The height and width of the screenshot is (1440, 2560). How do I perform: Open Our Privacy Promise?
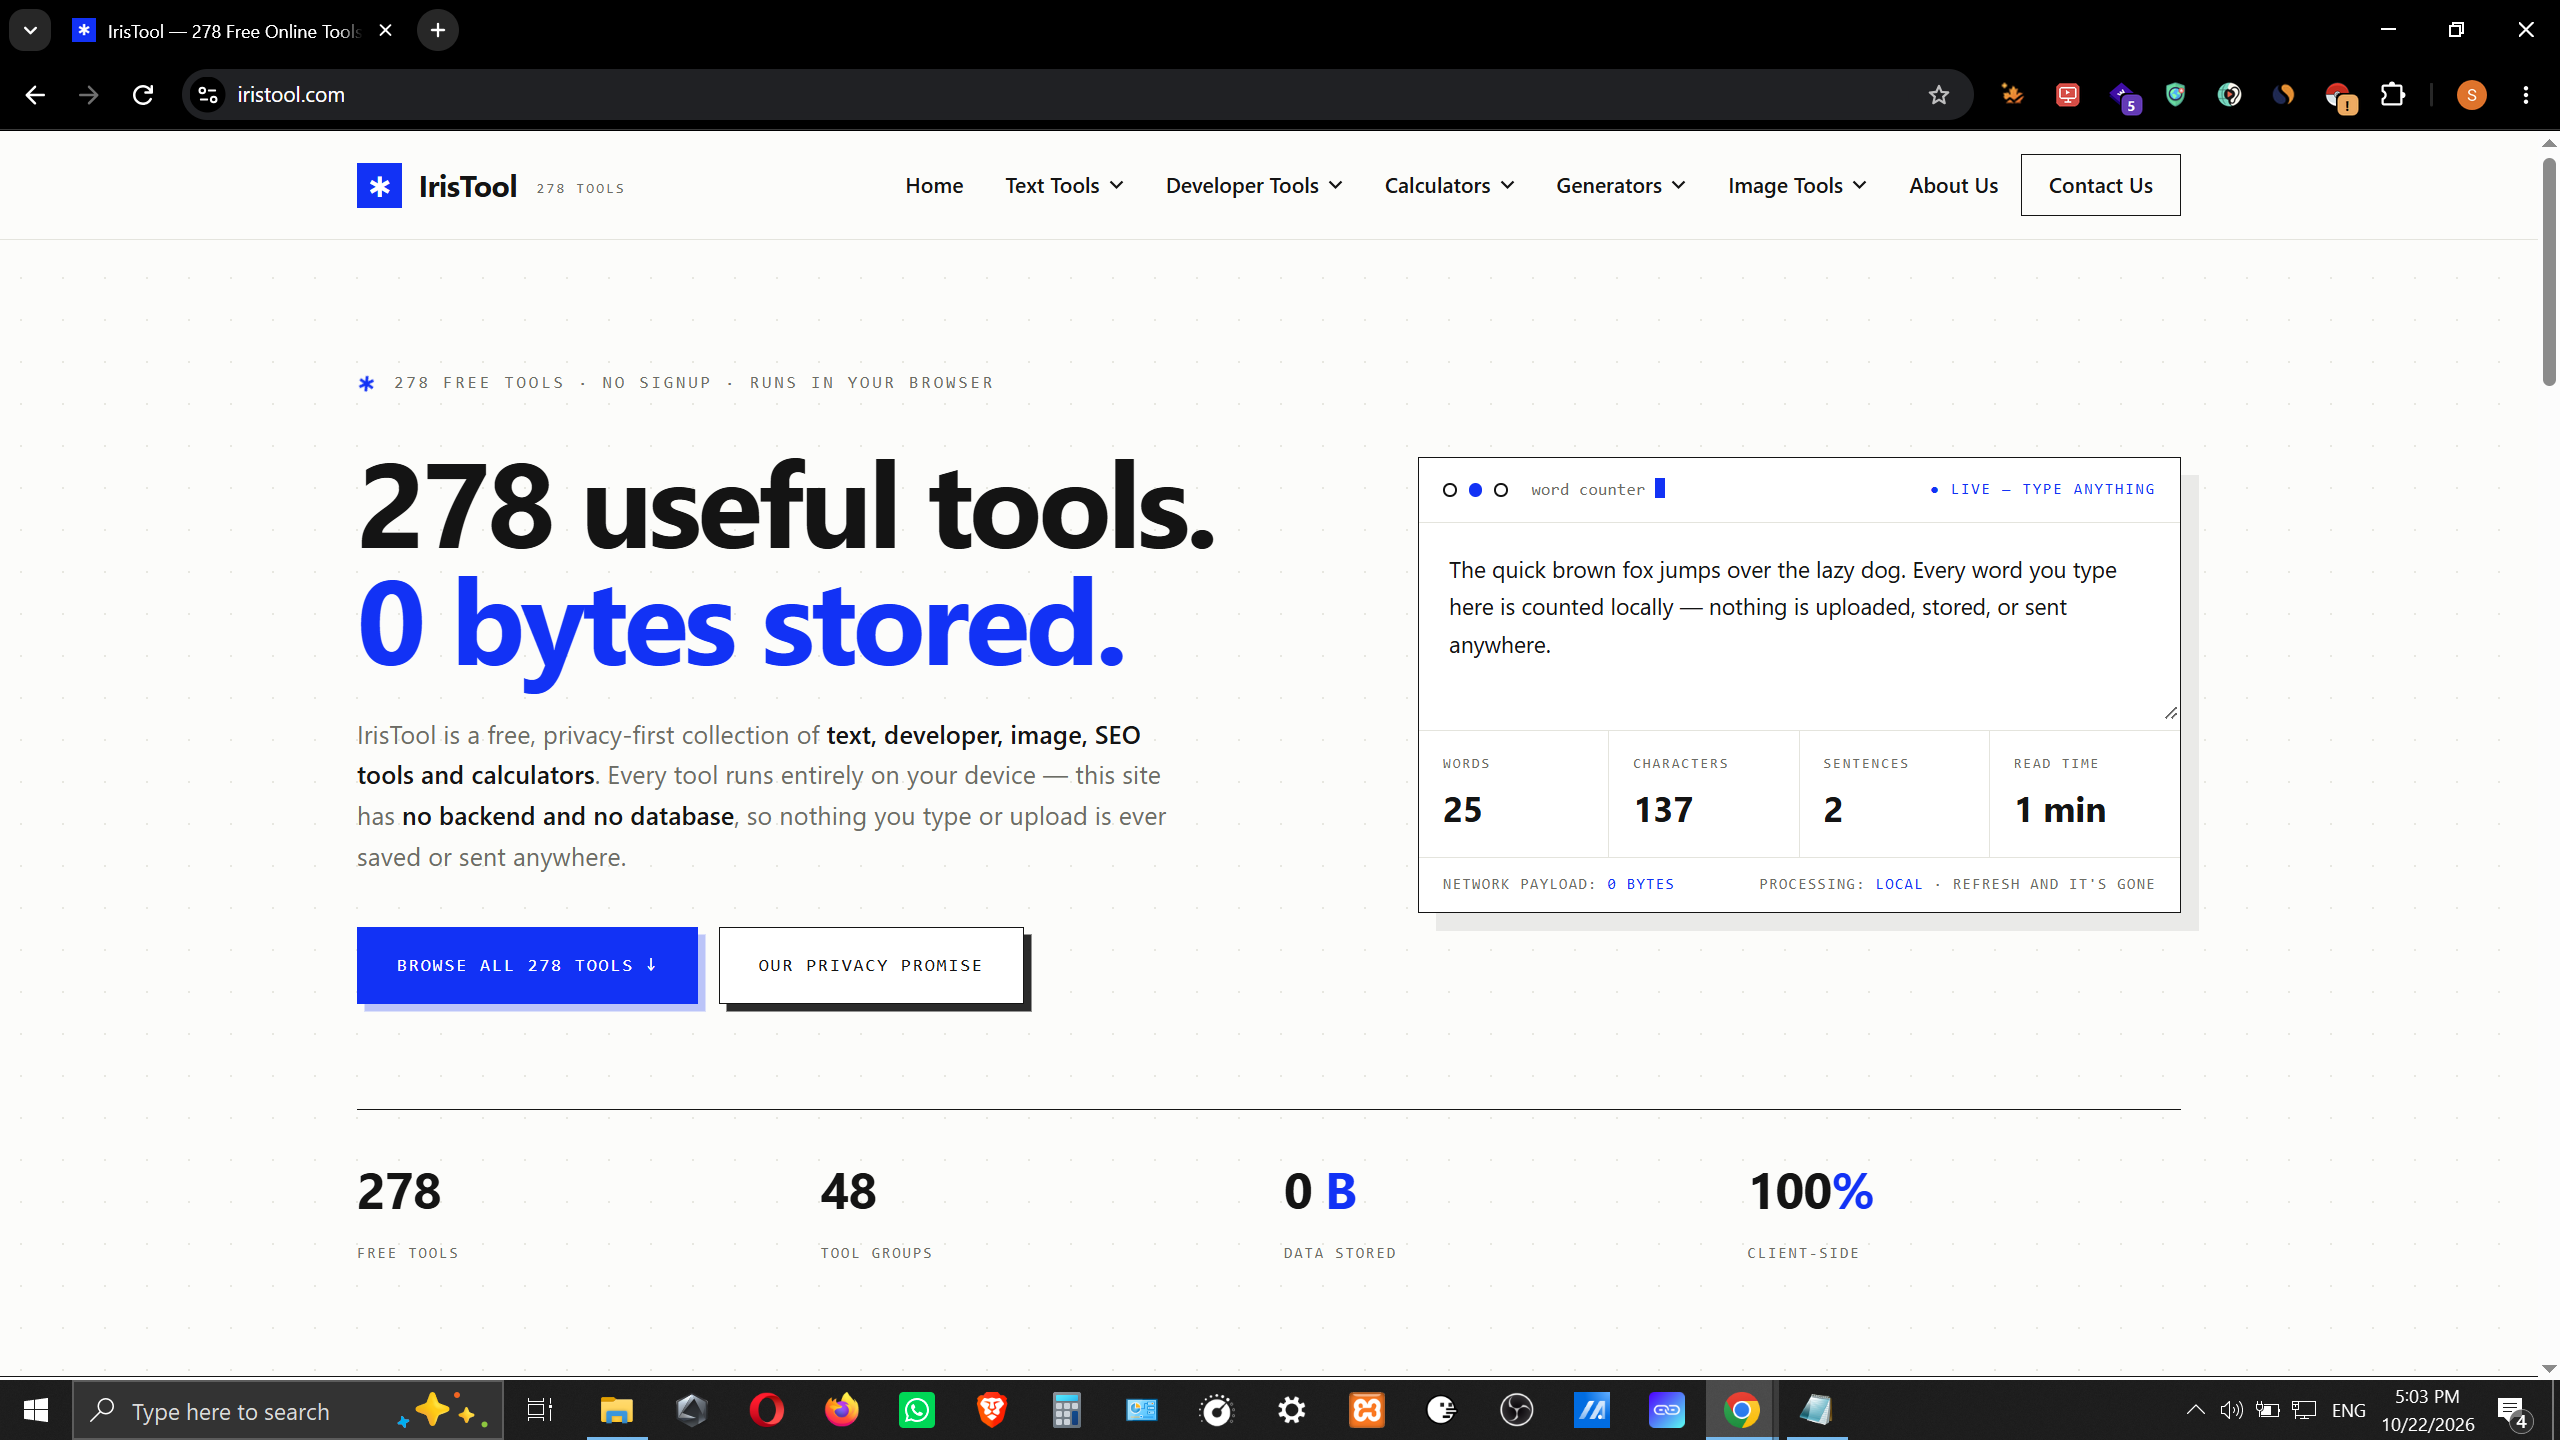click(871, 965)
